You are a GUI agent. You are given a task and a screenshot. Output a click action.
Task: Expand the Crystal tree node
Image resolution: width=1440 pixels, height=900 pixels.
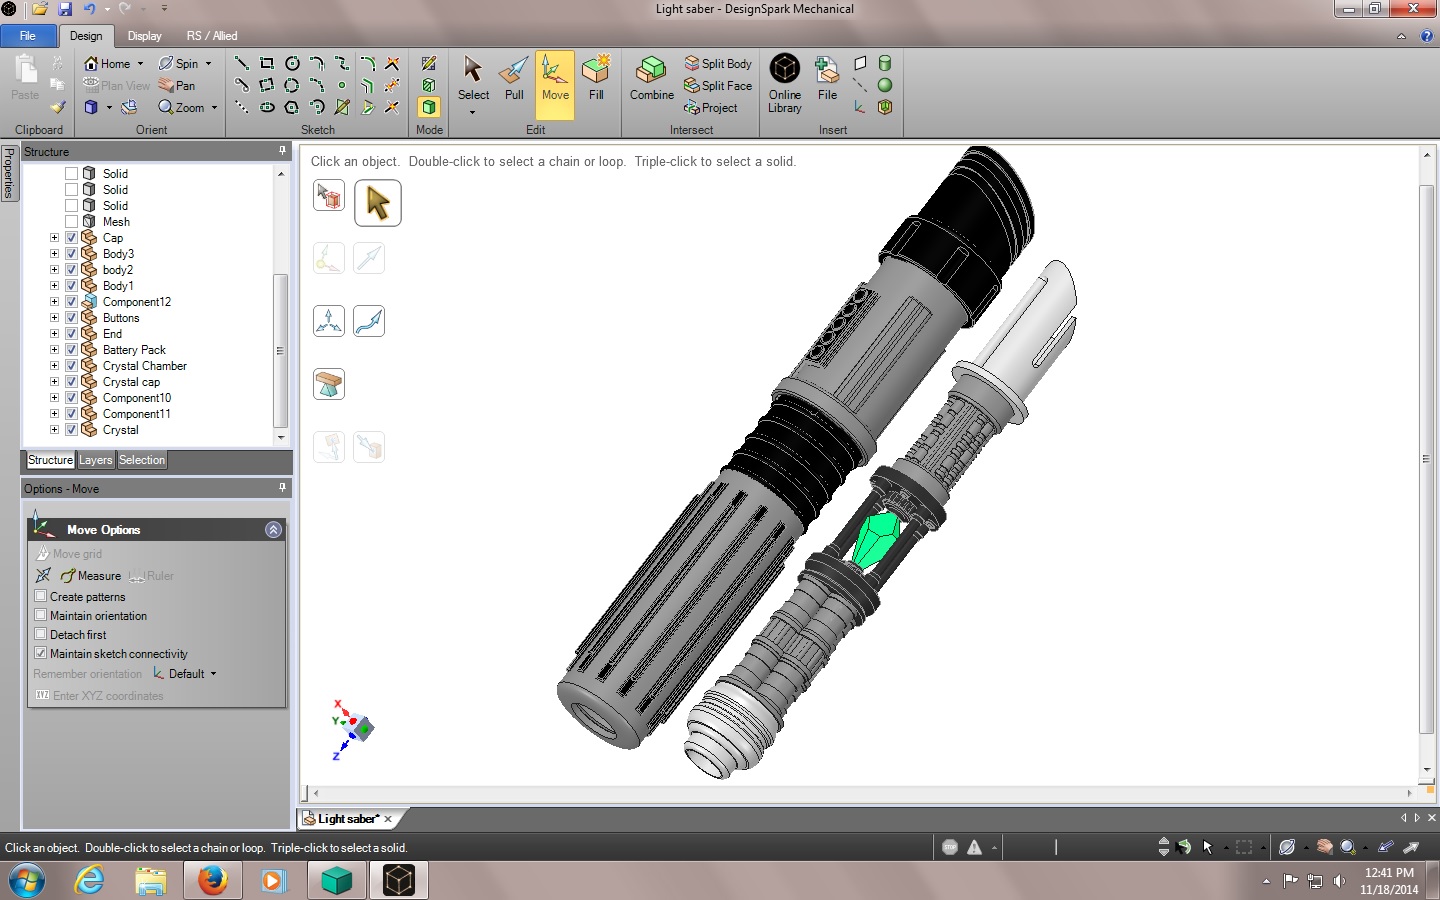(x=54, y=430)
